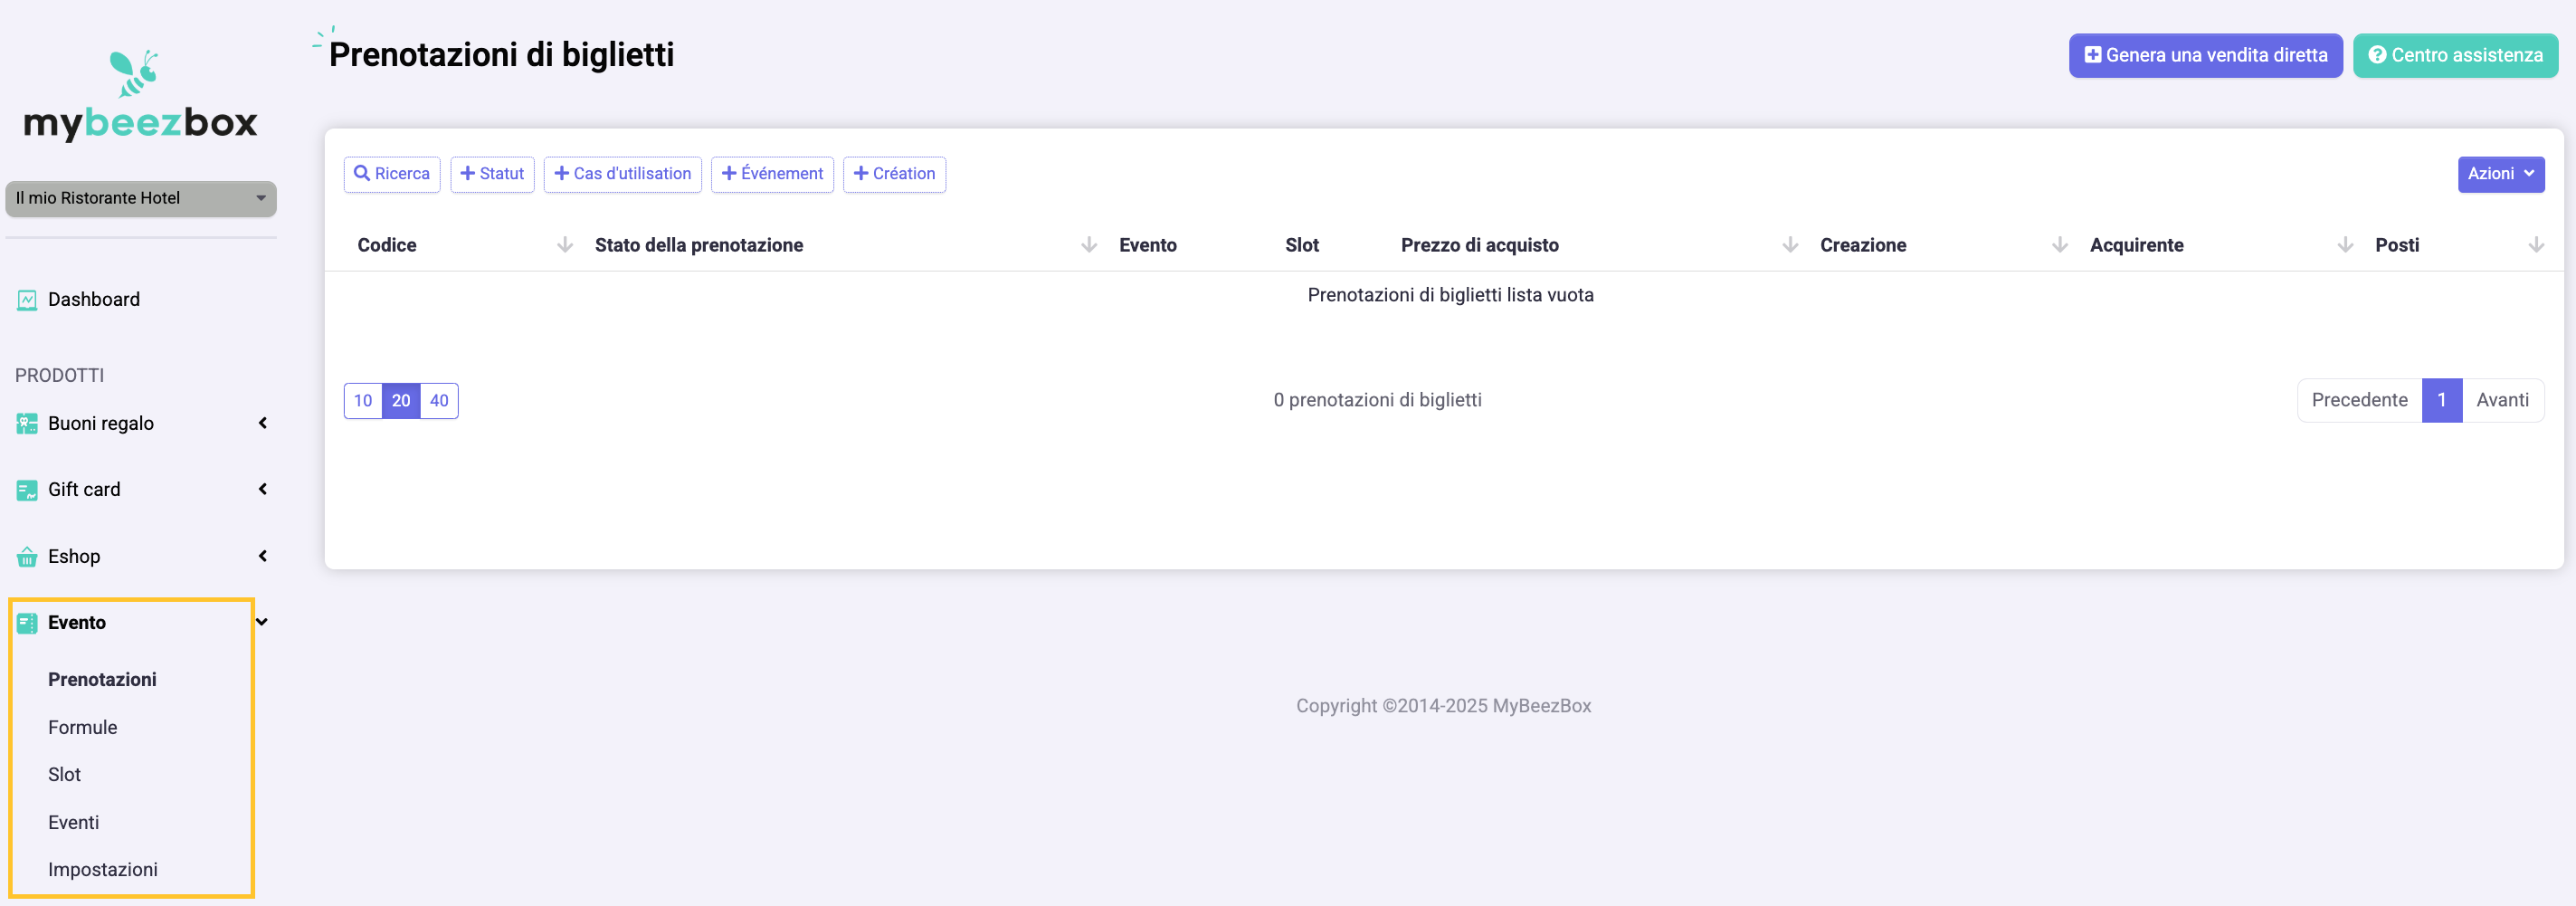
Task: Open Eventi in the Evento menu
Action: (x=74, y=823)
